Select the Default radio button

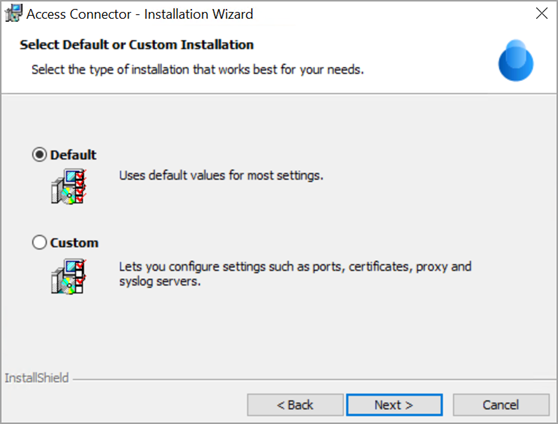(39, 155)
